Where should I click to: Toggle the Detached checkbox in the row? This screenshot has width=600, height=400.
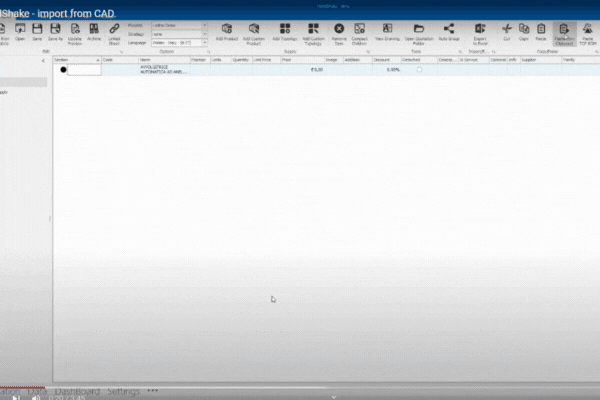click(419, 70)
